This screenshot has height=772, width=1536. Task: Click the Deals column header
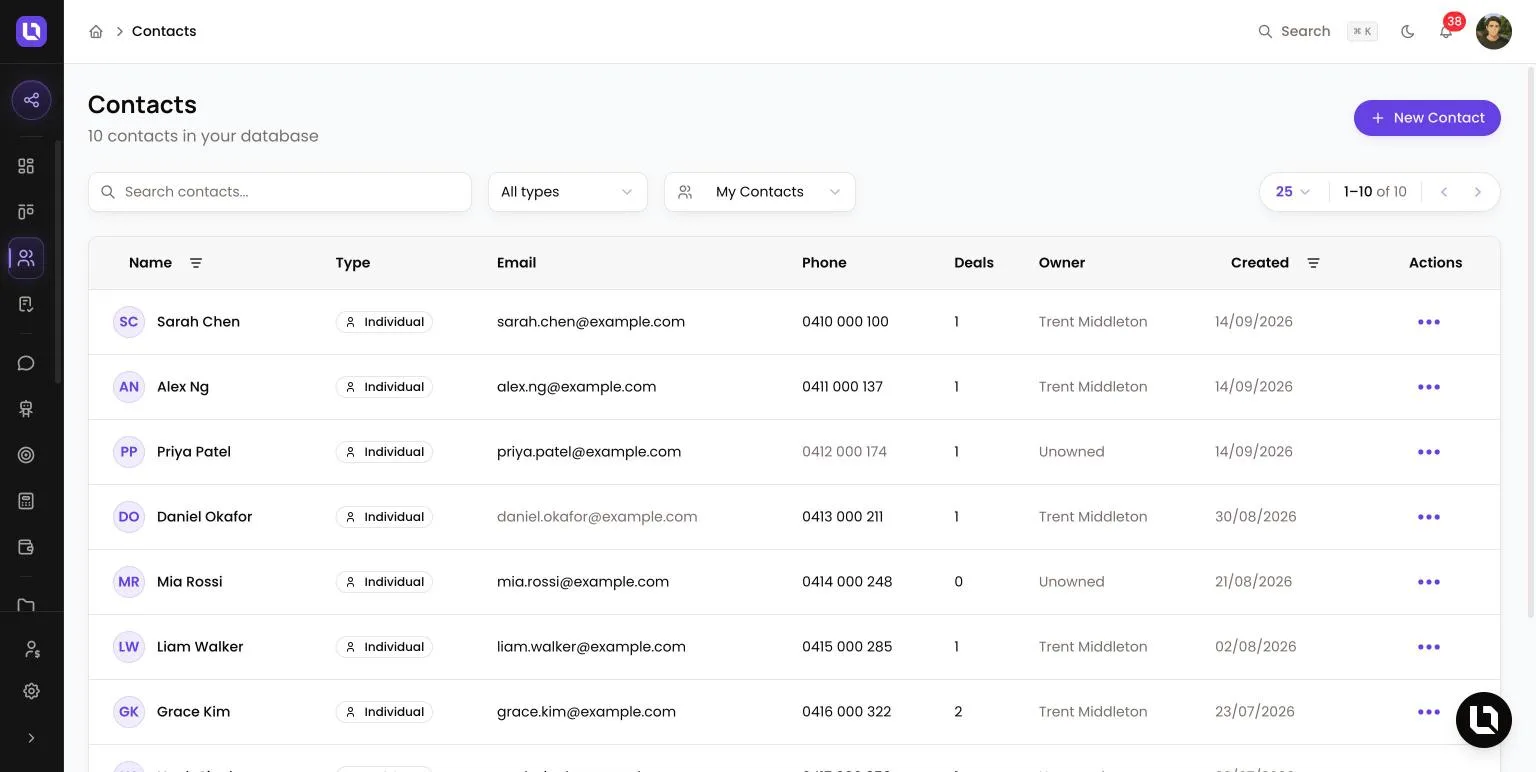tap(974, 263)
